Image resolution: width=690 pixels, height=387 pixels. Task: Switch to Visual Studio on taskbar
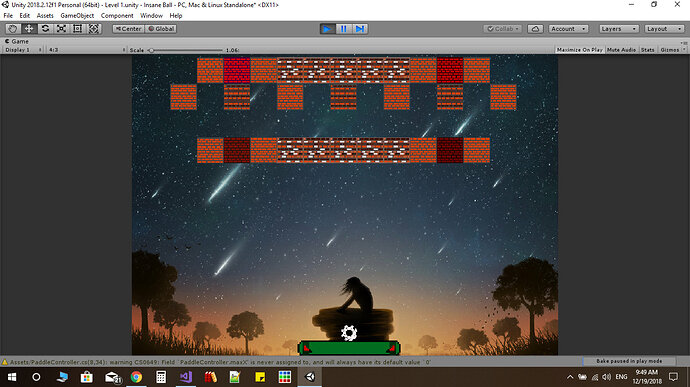[x=186, y=377]
